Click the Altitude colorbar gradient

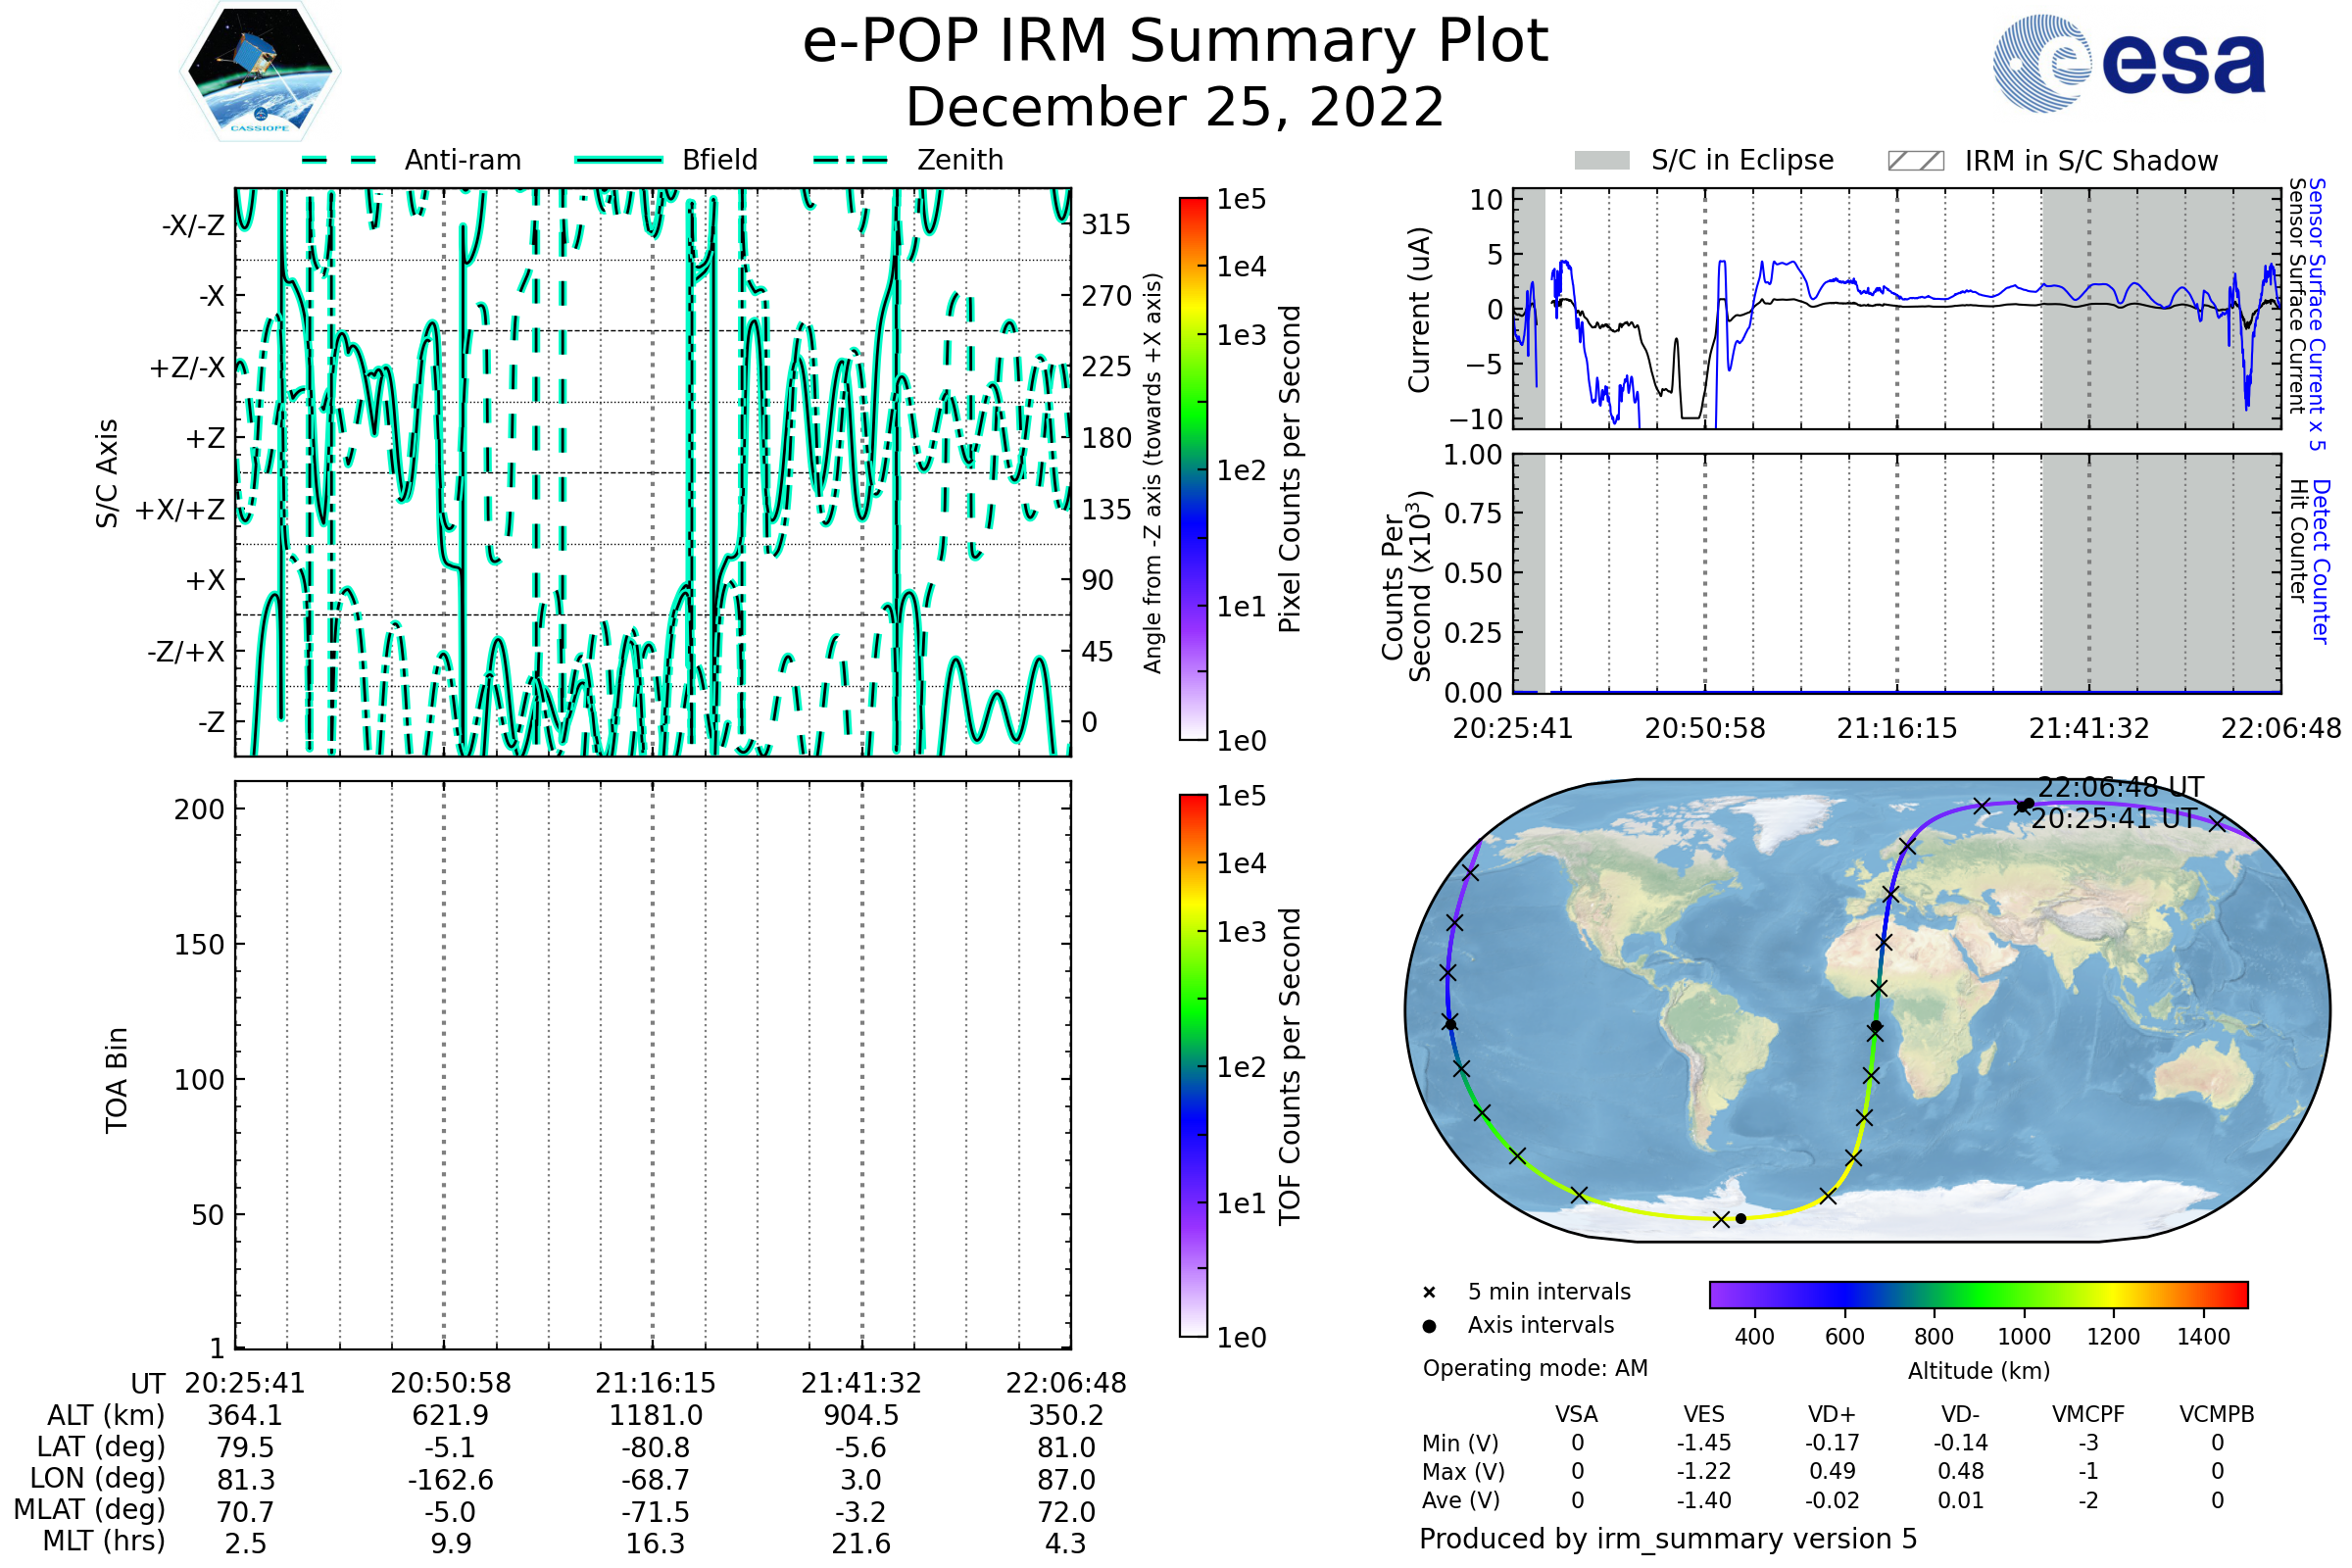tap(1978, 1294)
